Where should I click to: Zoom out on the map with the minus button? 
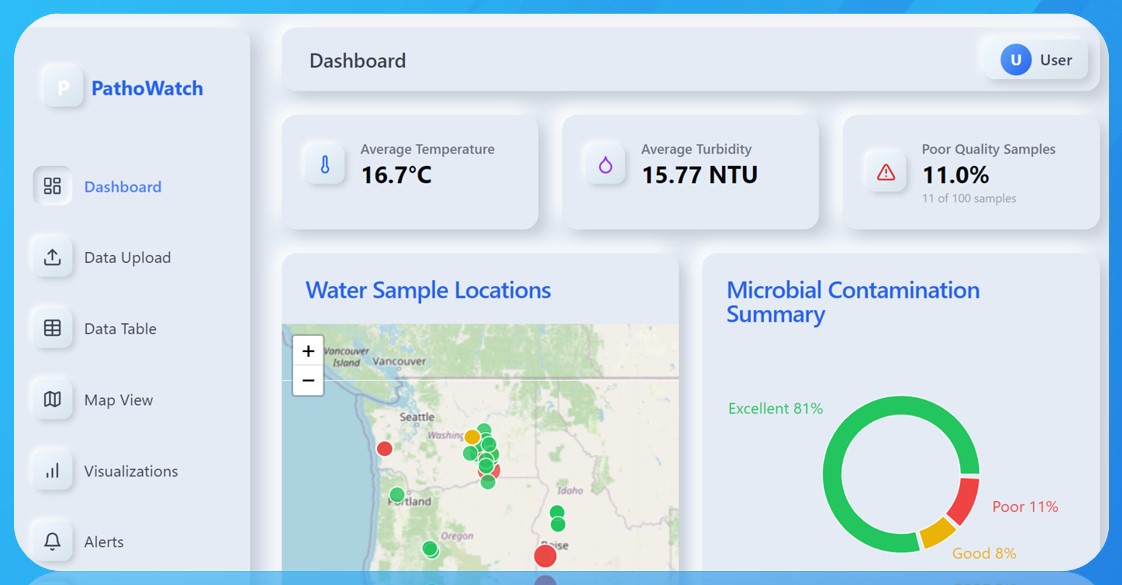(307, 381)
